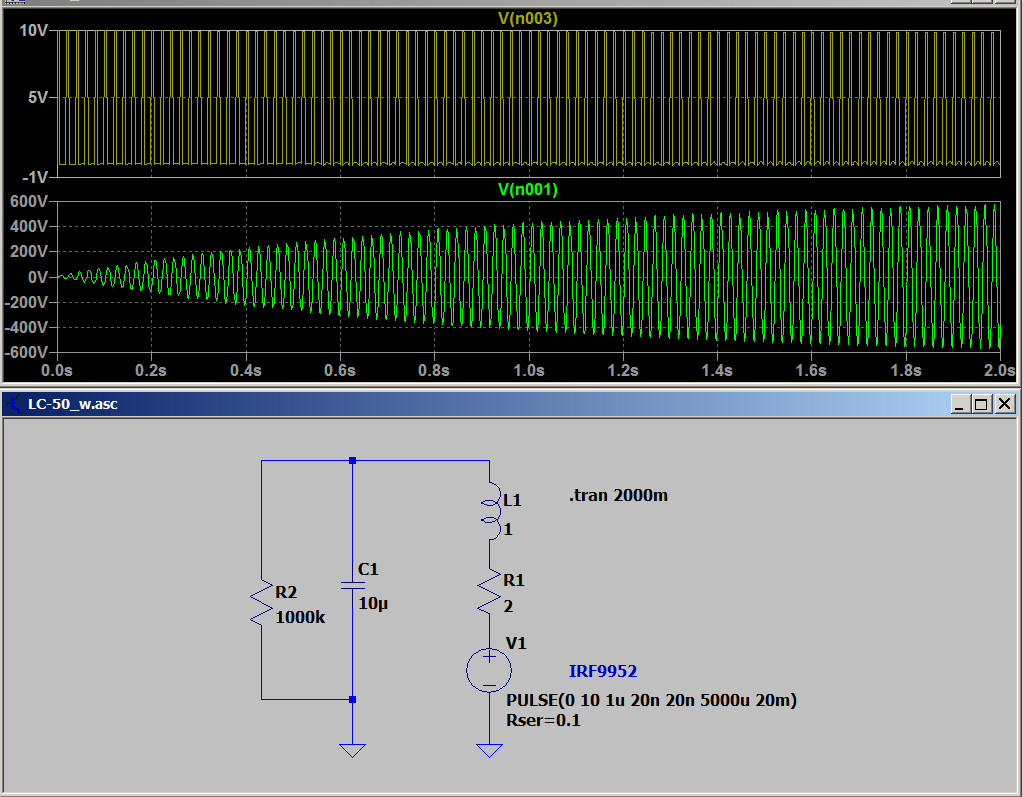This screenshot has height=797, width=1023.
Task: Click the V(n001) trace label
Action: pyautogui.click(x=527, y=189)
